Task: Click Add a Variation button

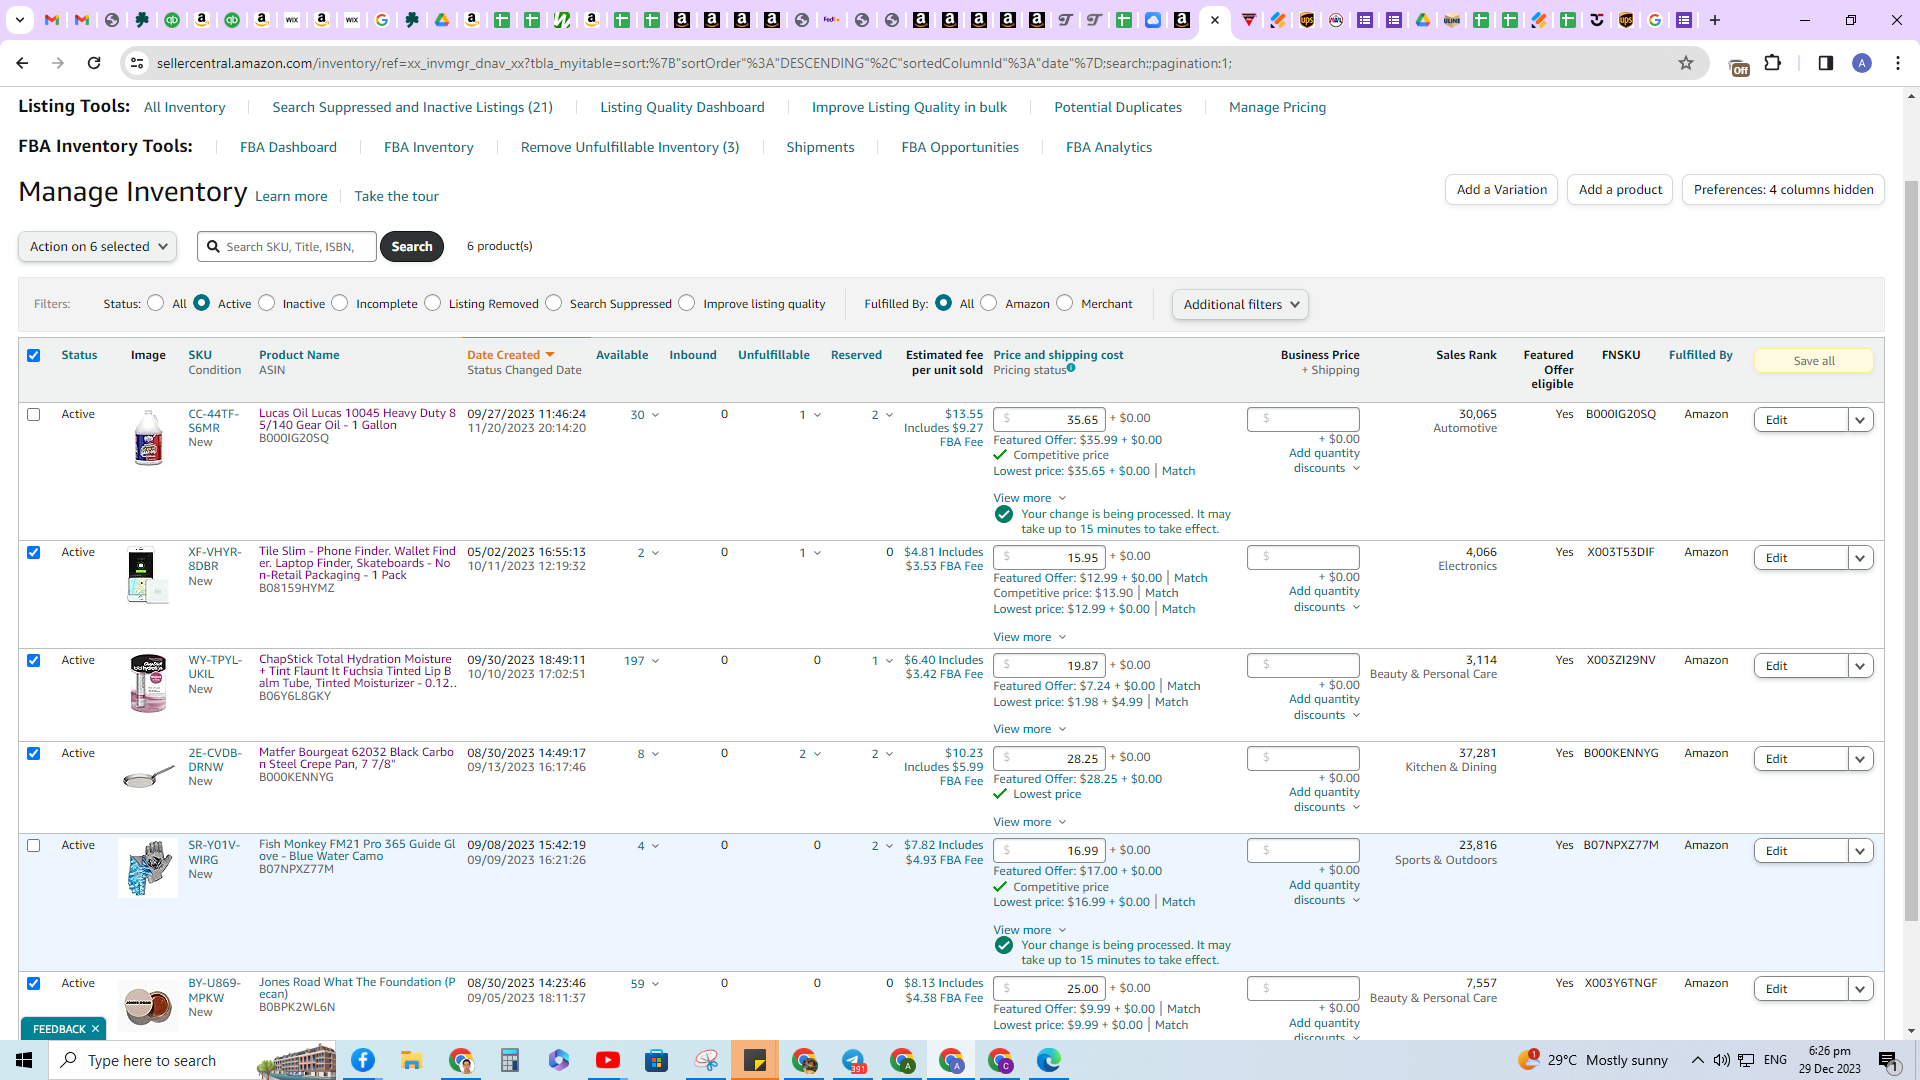Action: click(1501, 189)
